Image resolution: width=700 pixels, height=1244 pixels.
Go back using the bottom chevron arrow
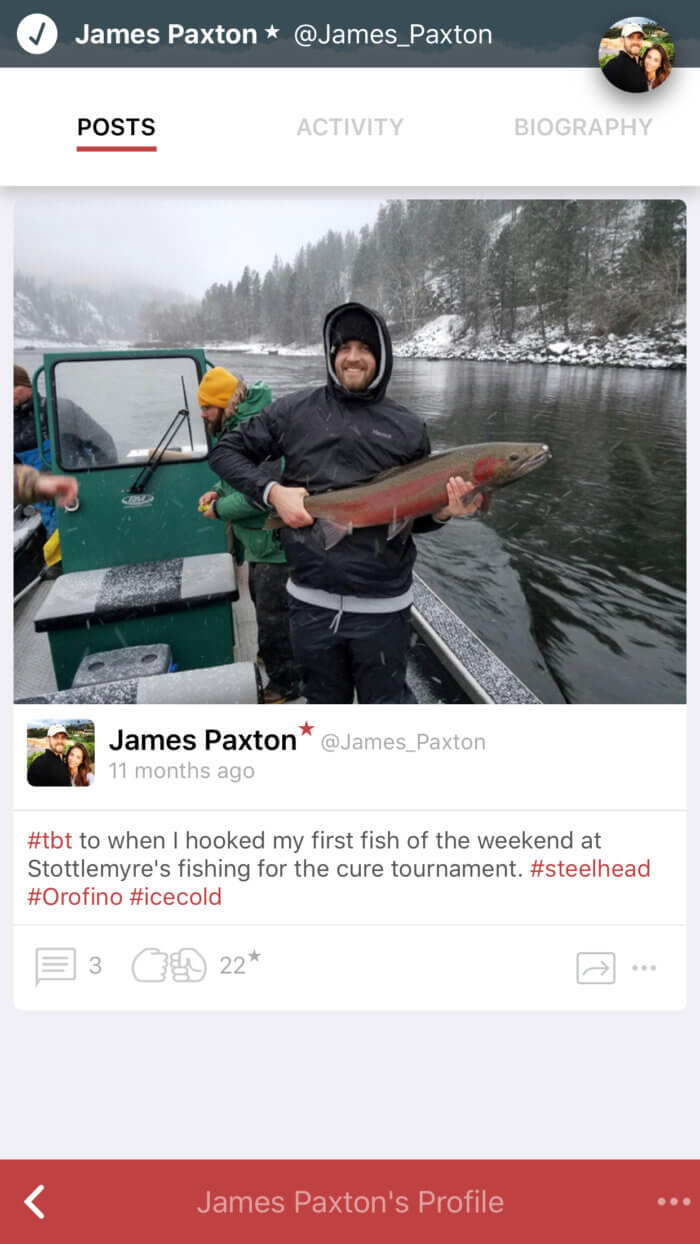[35, 1201]
